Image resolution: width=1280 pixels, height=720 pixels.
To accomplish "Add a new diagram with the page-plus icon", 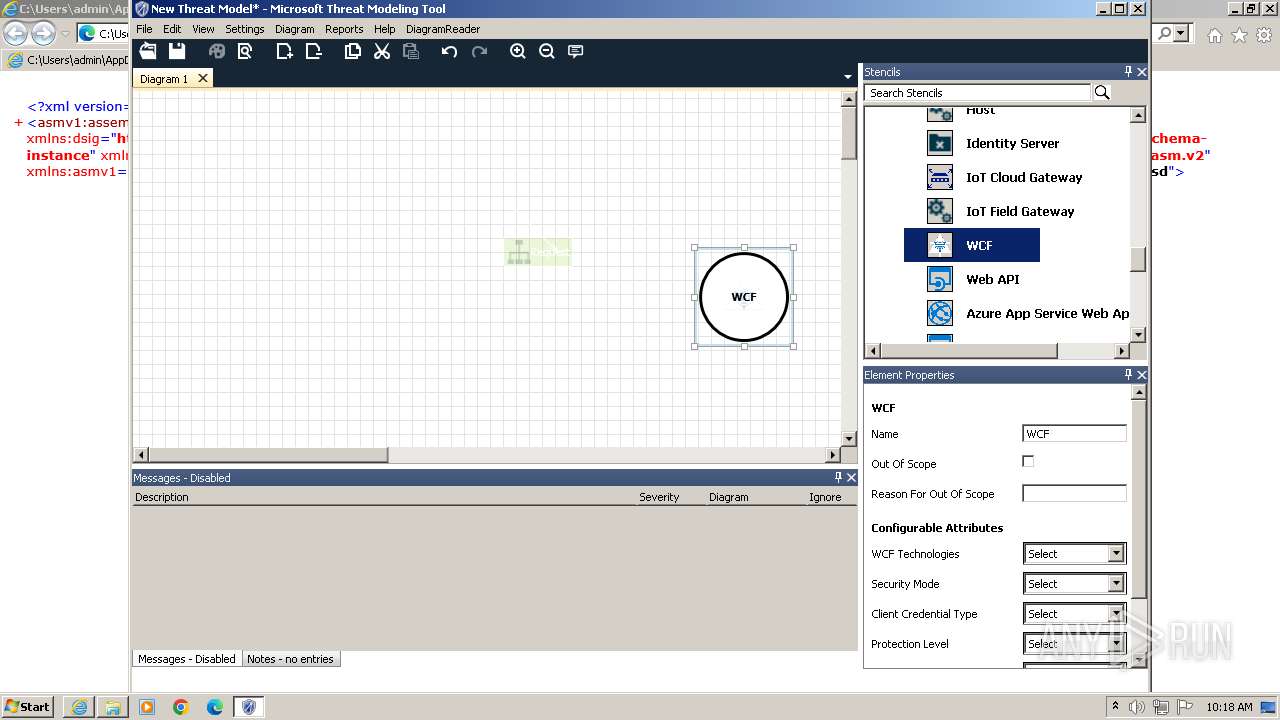I will [285, 51].
